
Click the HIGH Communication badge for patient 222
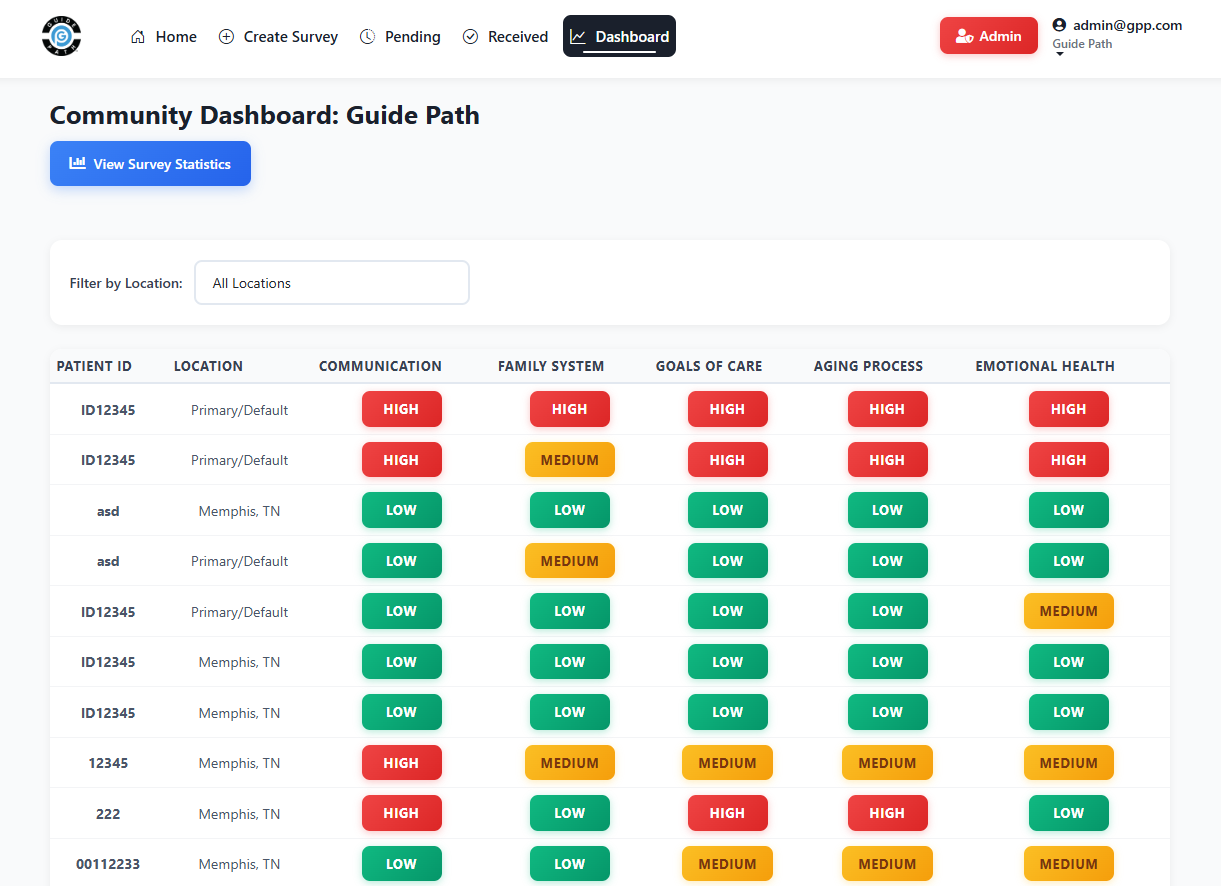click(x=401, y=813)
